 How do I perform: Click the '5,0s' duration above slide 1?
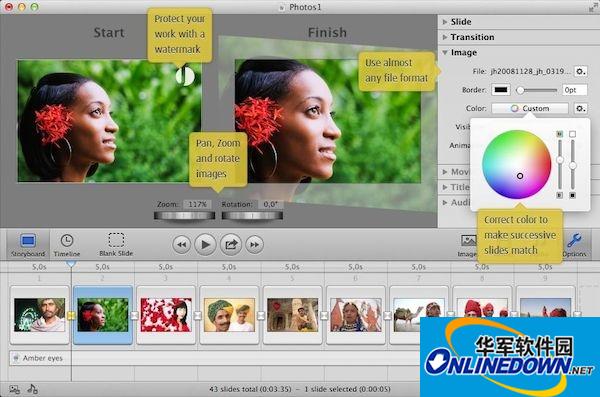point(39,266)
